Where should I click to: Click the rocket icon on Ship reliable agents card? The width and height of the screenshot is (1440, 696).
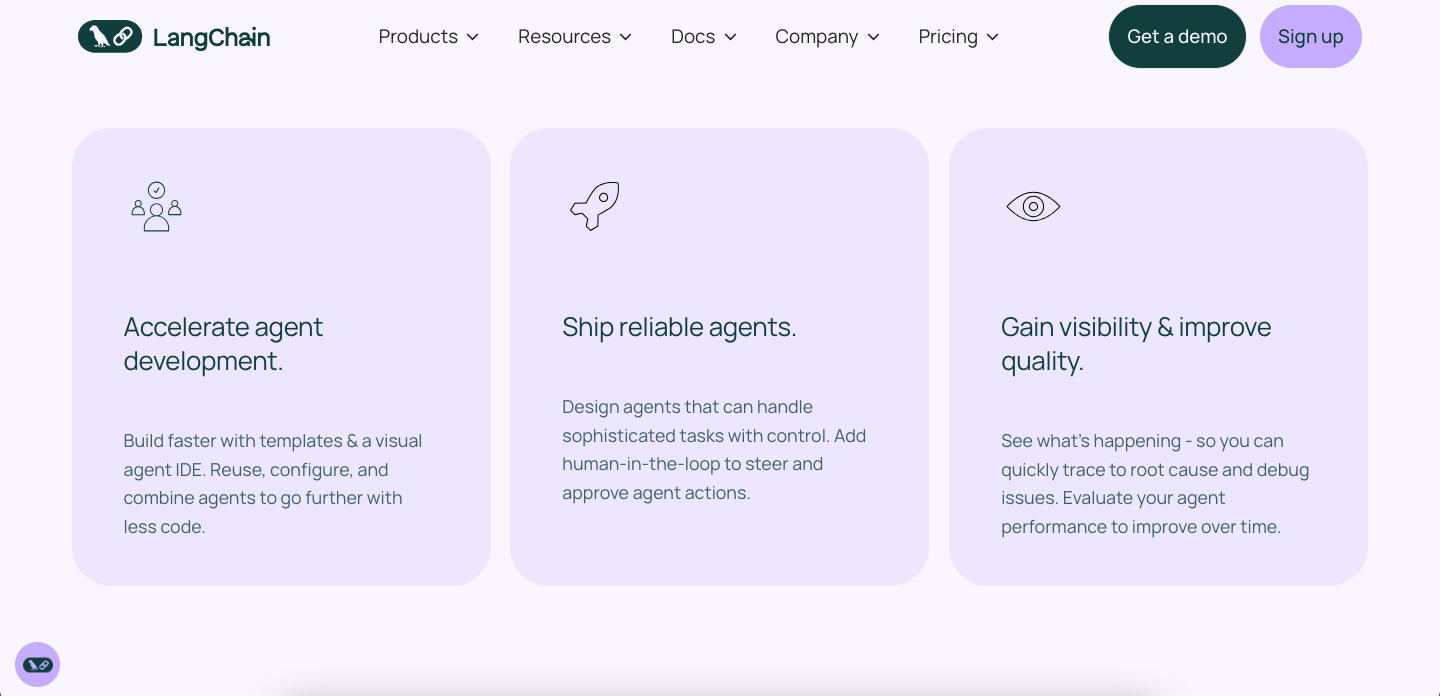(595, 206)
